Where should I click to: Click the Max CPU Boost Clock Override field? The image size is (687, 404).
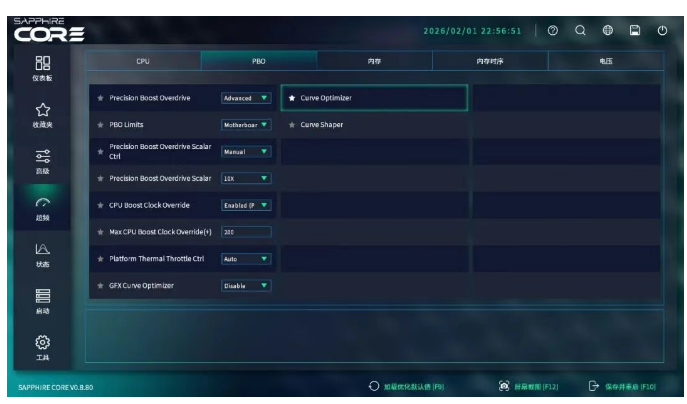click(246, 232)
